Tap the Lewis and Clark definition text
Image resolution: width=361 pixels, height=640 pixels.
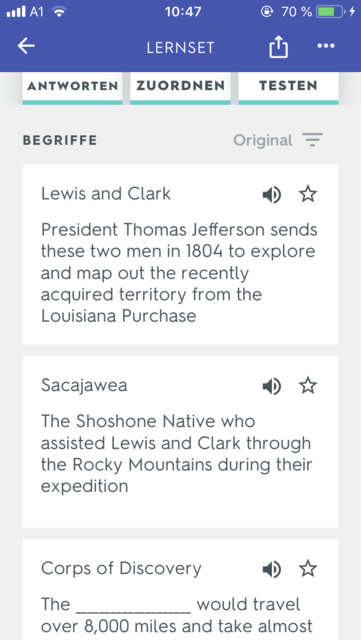tap(179, 273)
